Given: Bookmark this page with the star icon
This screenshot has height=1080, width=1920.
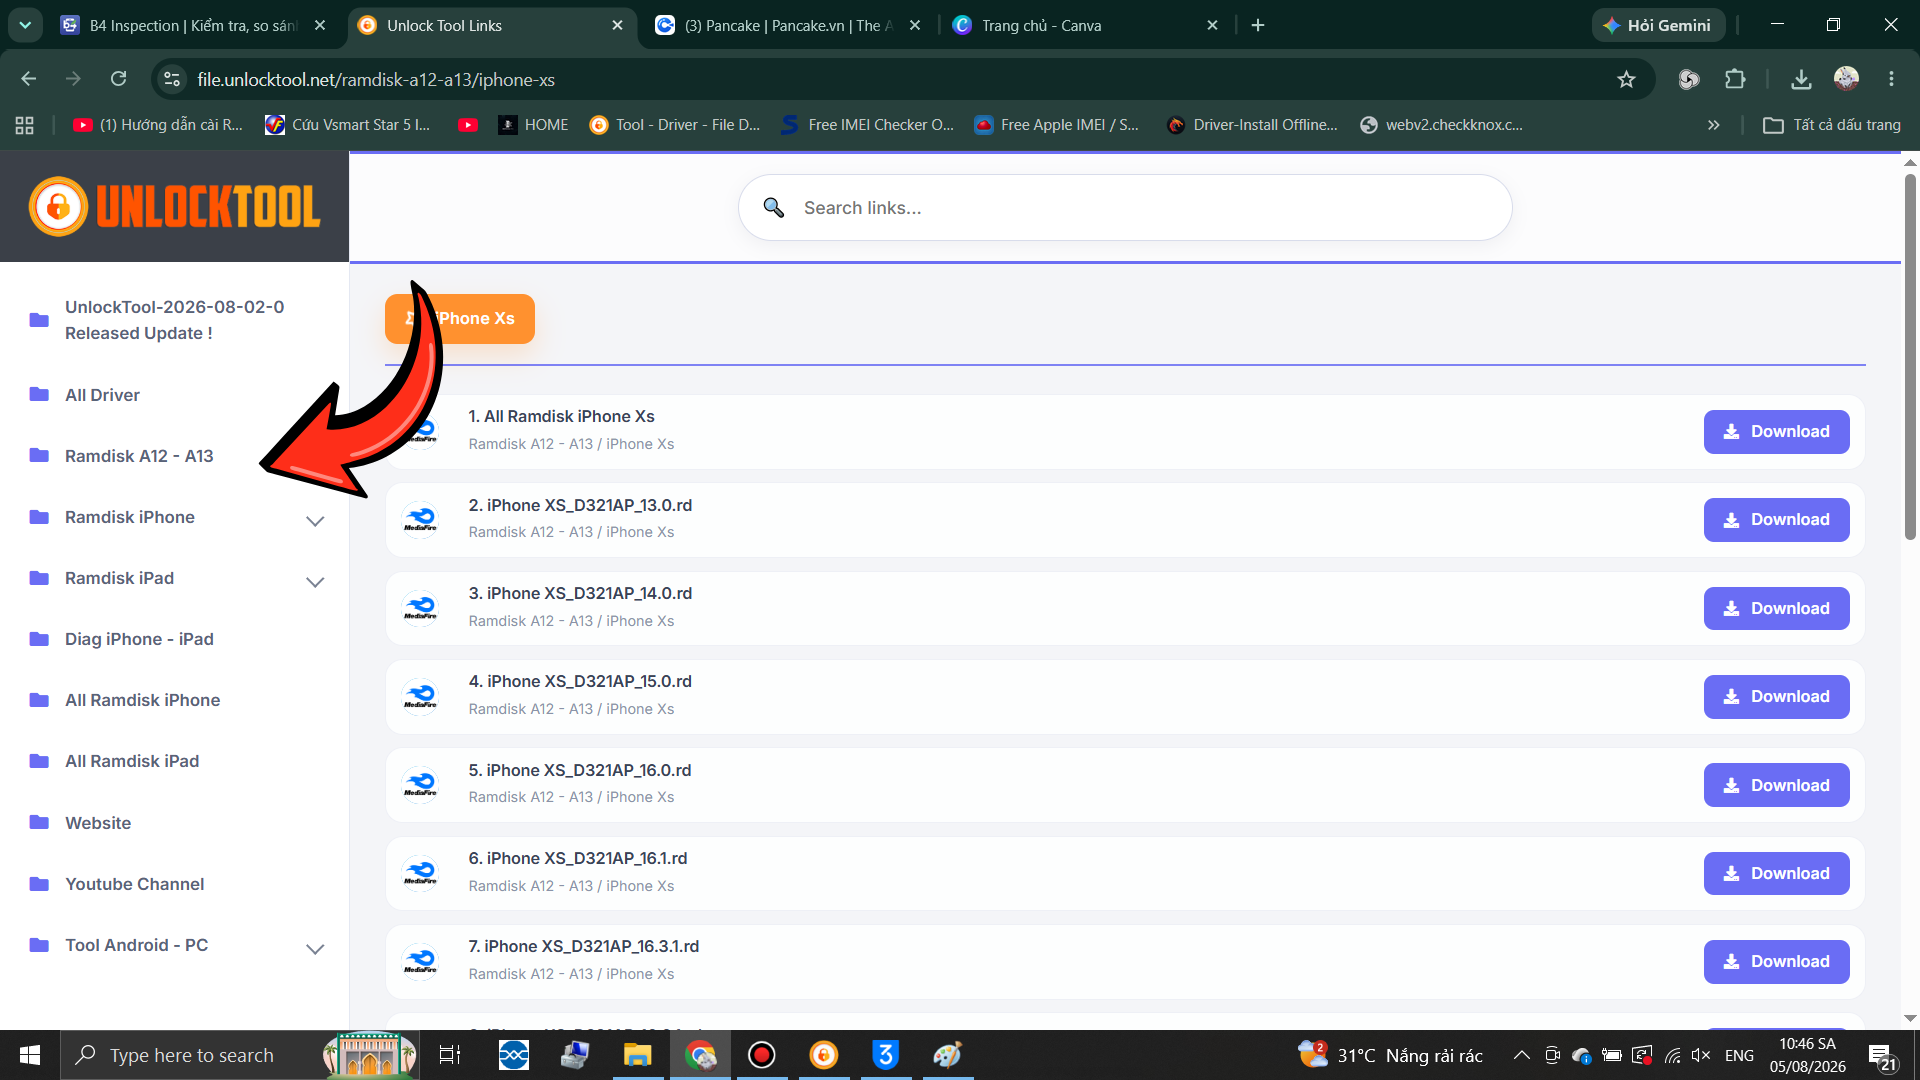Looking at the screenshot, I should [1627, 79].
